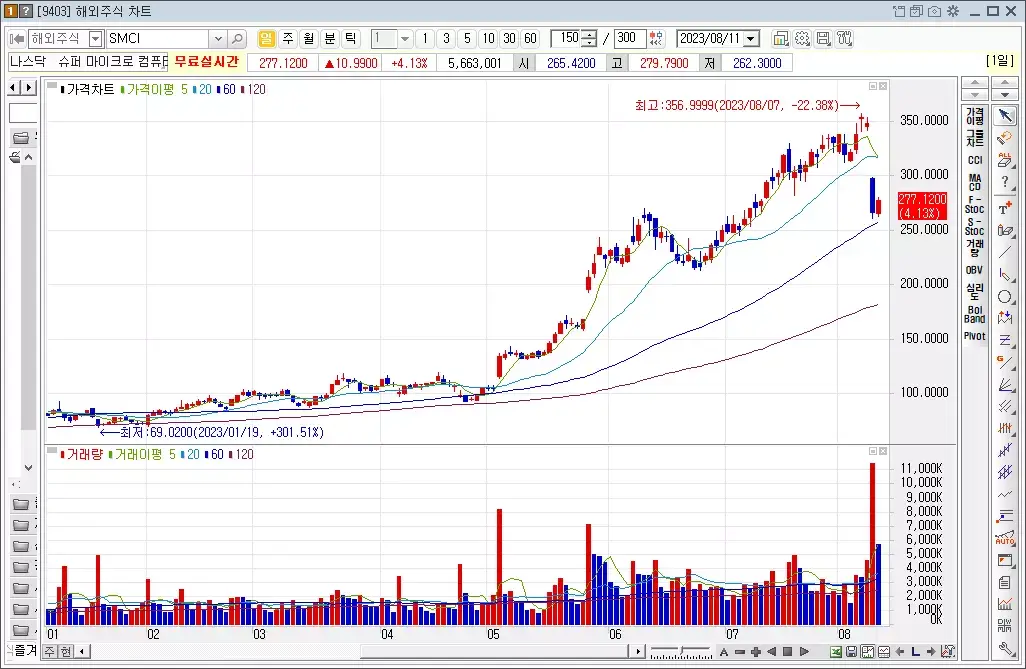Add the Pivot indicator
This screenshot has width=1026, height=669.
[975, 336]
